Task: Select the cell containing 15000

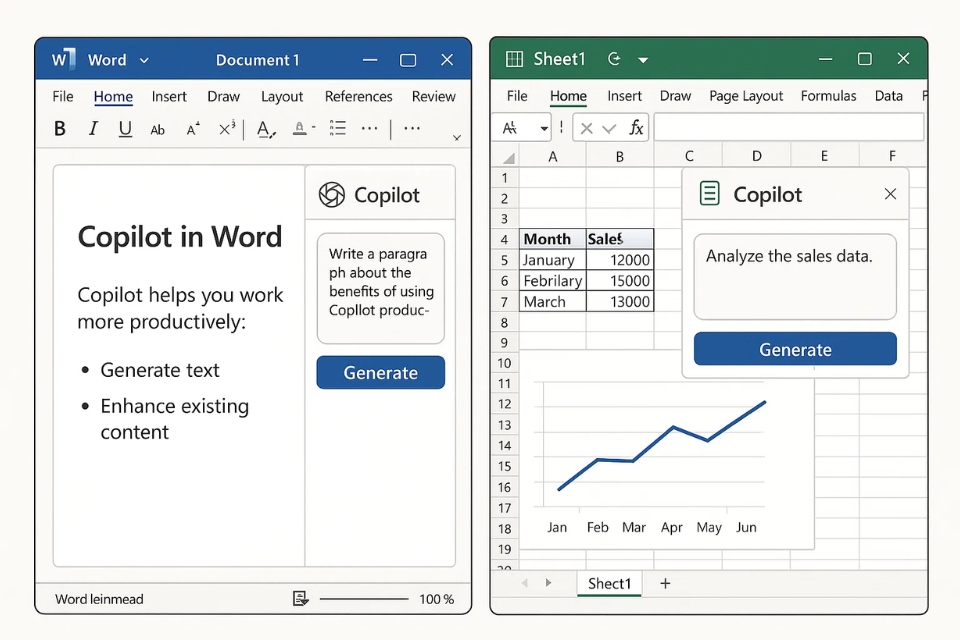Action: point(620,280)
